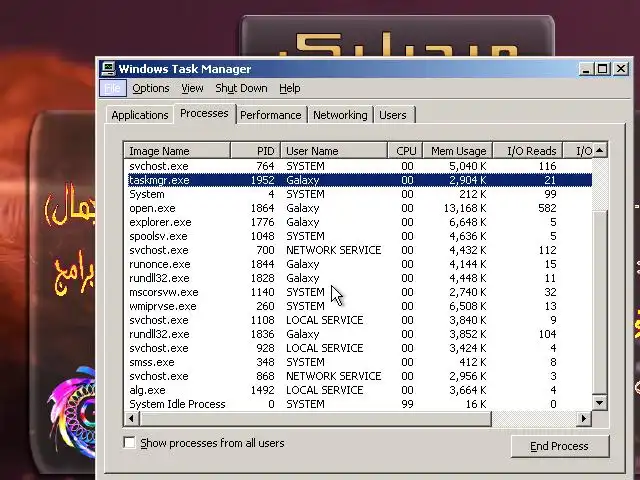640x480 pixels.
Task: Go to the Networking tab
Action: click(x=340, y=115)
